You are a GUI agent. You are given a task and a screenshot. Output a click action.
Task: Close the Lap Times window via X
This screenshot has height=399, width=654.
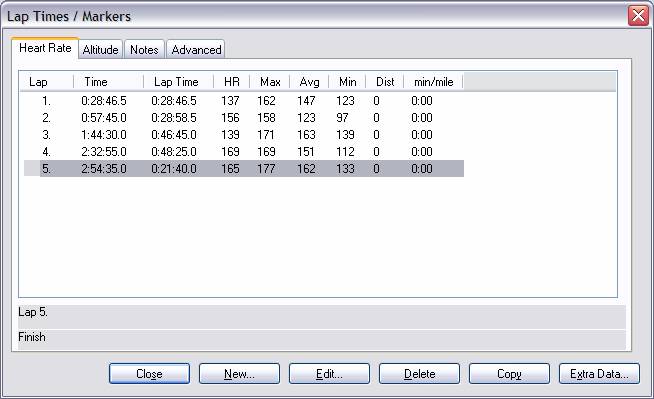639,16
